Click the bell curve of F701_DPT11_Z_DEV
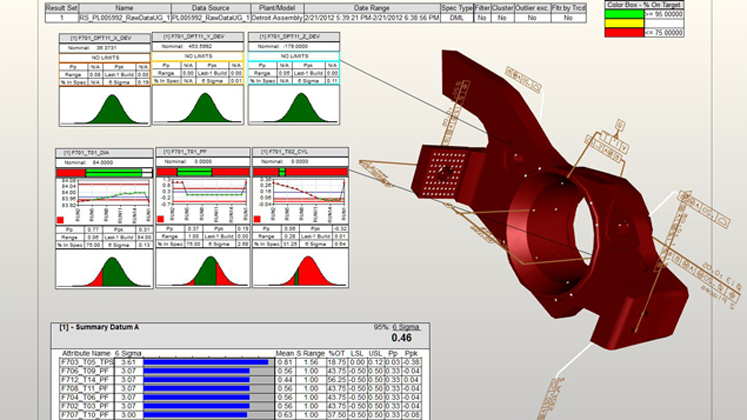The height and width of the screenshot is (420, 747). tap(301, 108)
